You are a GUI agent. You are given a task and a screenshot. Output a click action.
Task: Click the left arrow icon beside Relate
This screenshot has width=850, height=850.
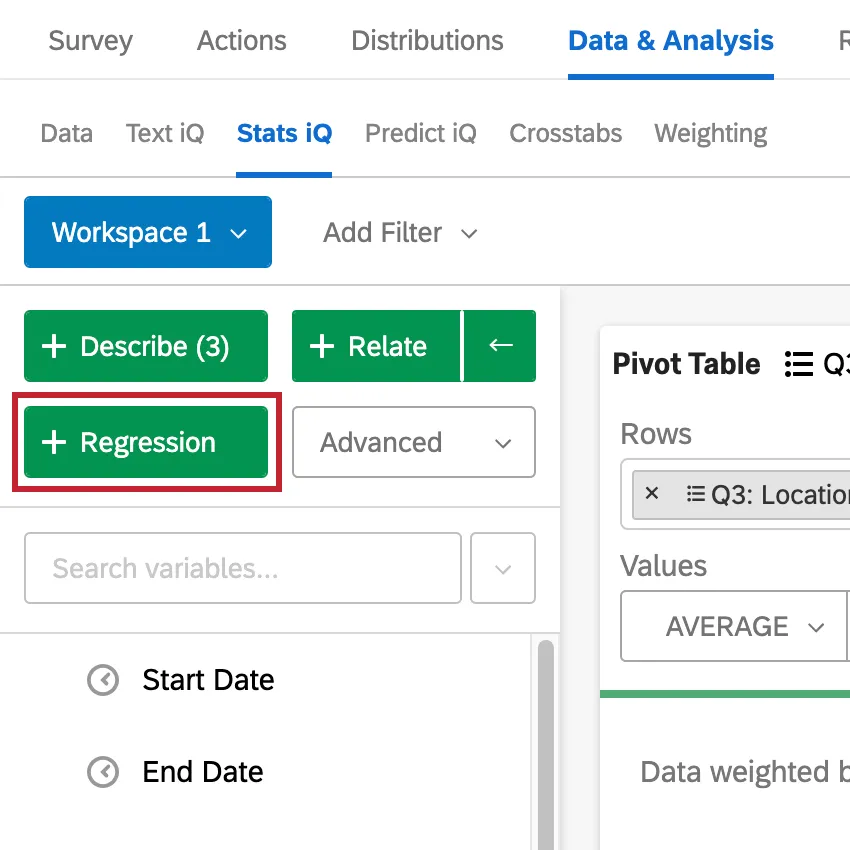(x=499, y=346)
